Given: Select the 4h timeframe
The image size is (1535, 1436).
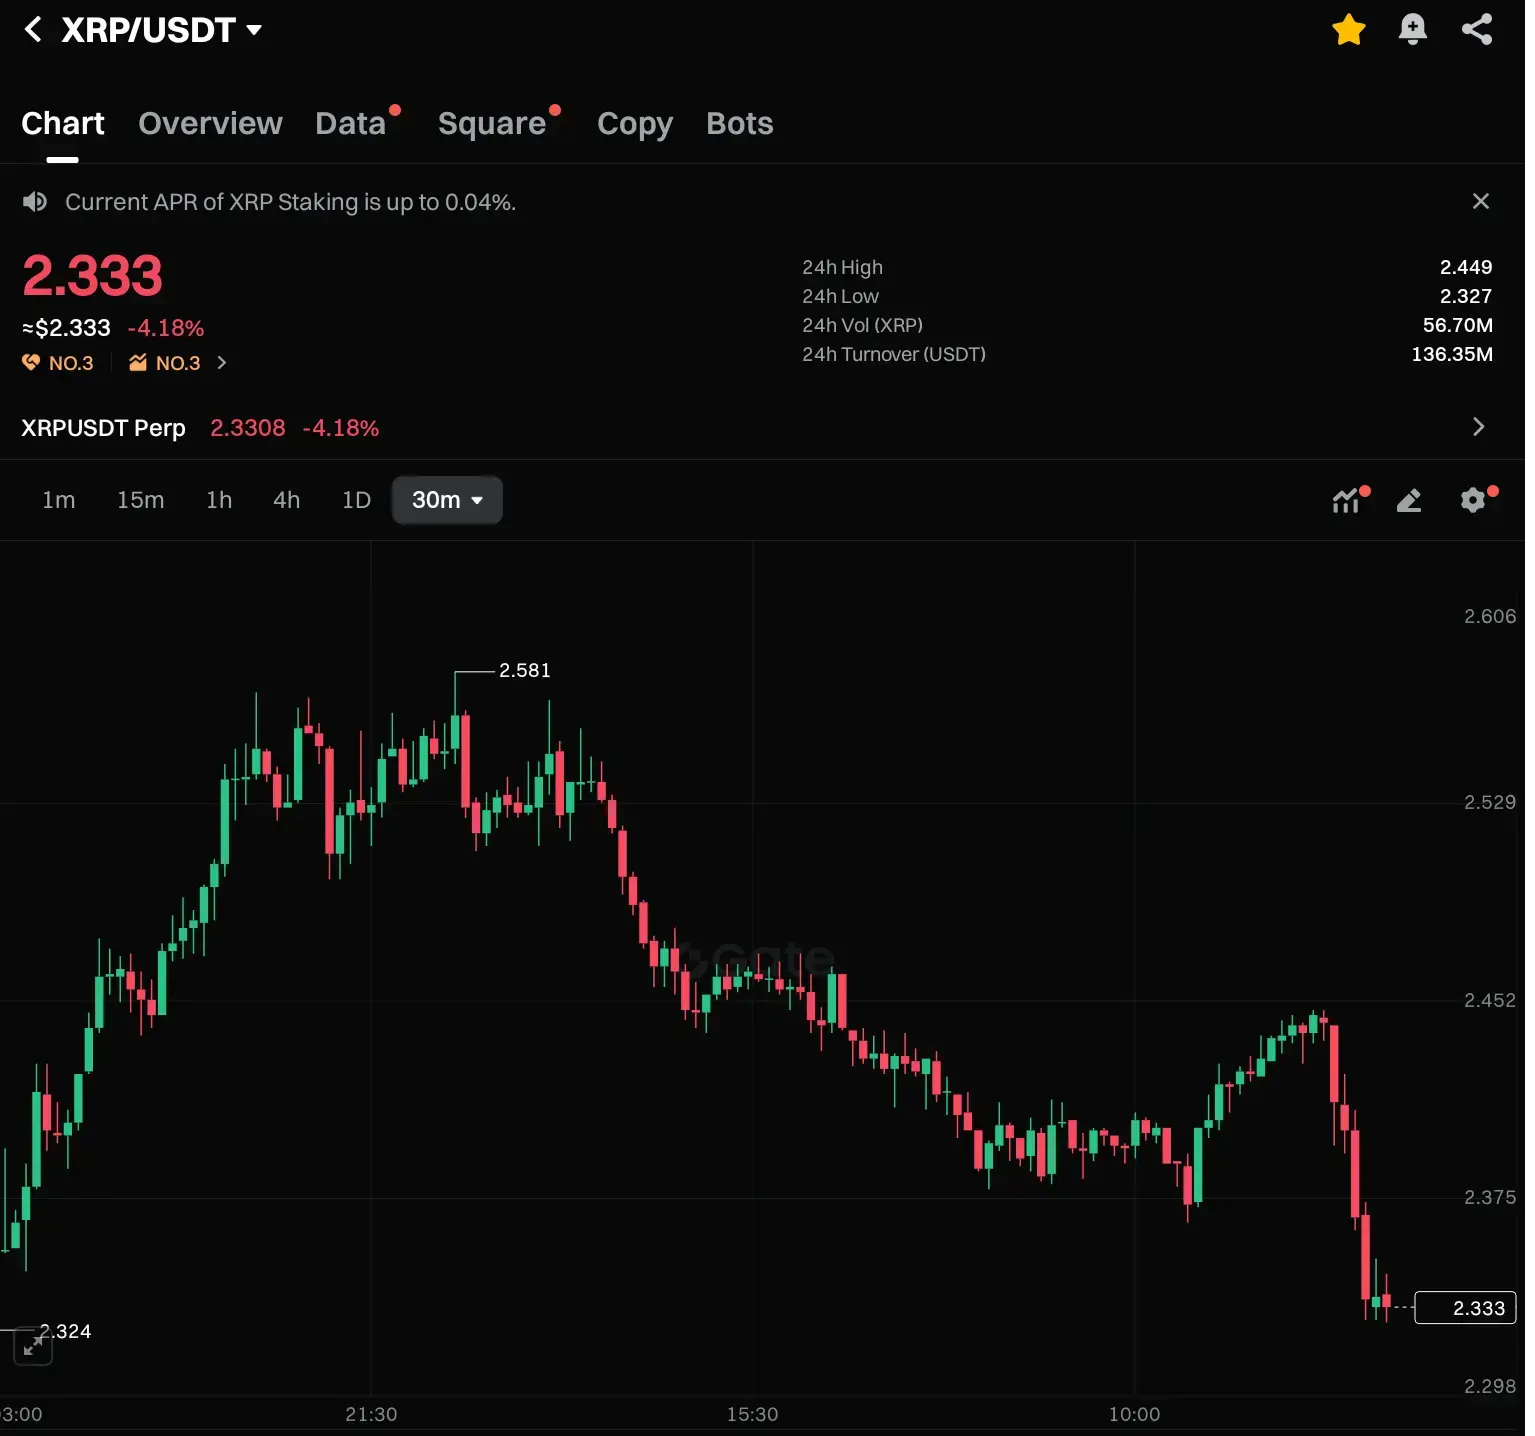Looking at the screenshot, I should coord(288,500).
